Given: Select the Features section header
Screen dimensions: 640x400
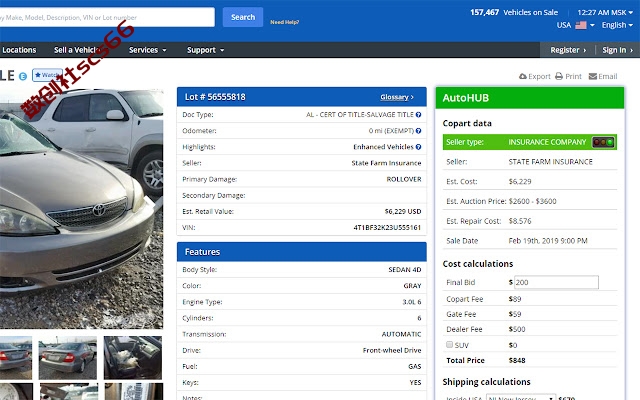Looking at the screenshot, I should (302, 252).
